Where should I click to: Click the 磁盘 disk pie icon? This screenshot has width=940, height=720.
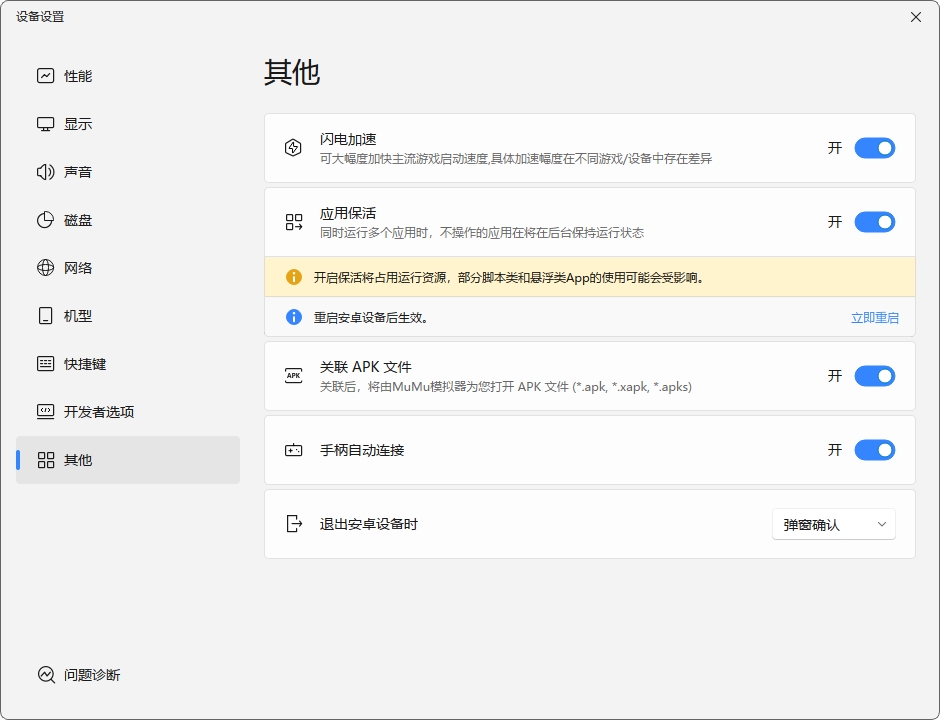tap(46, 220)
